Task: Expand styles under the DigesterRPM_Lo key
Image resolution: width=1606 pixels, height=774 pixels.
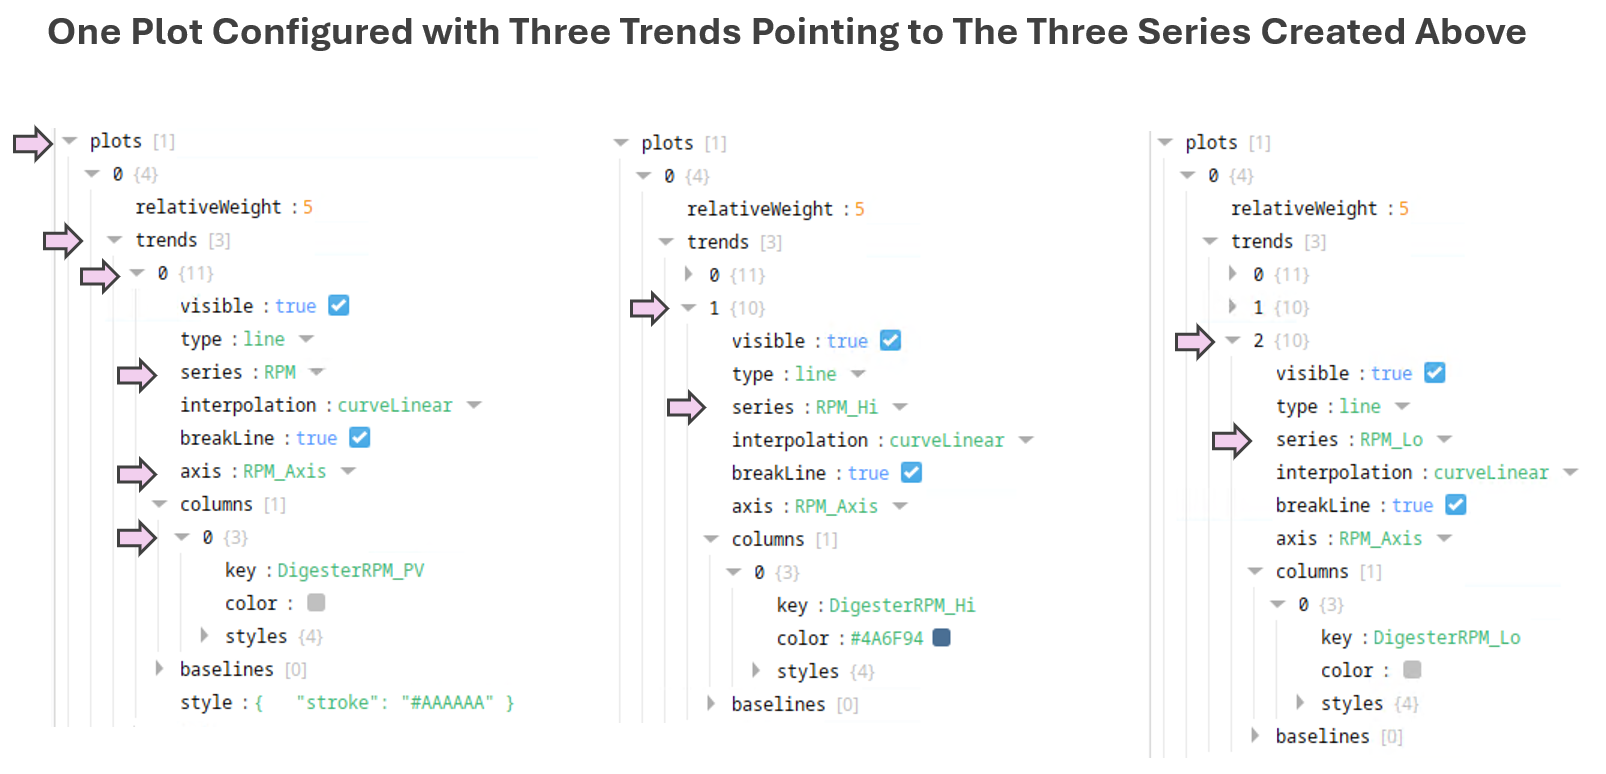Action: 1300,703
